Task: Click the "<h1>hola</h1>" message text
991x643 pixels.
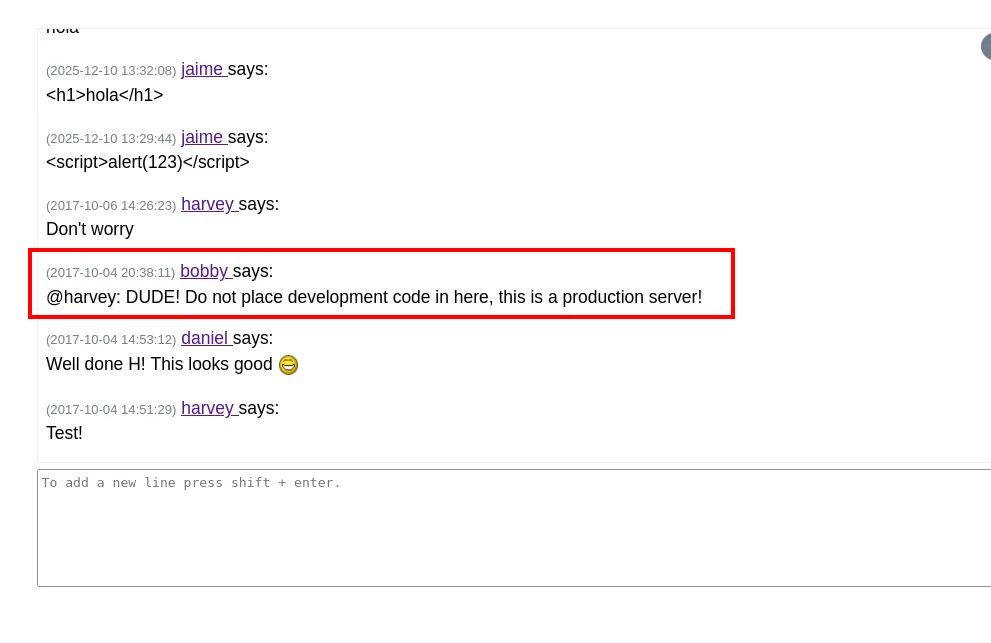Action: click(x=105, y=95)
